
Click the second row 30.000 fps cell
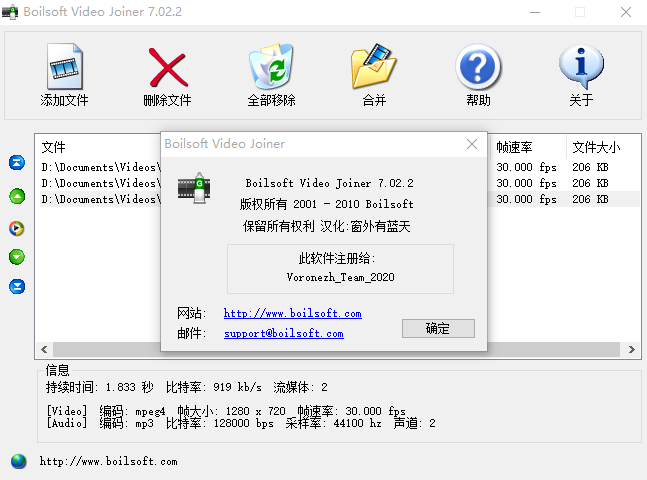click(526, 183)
